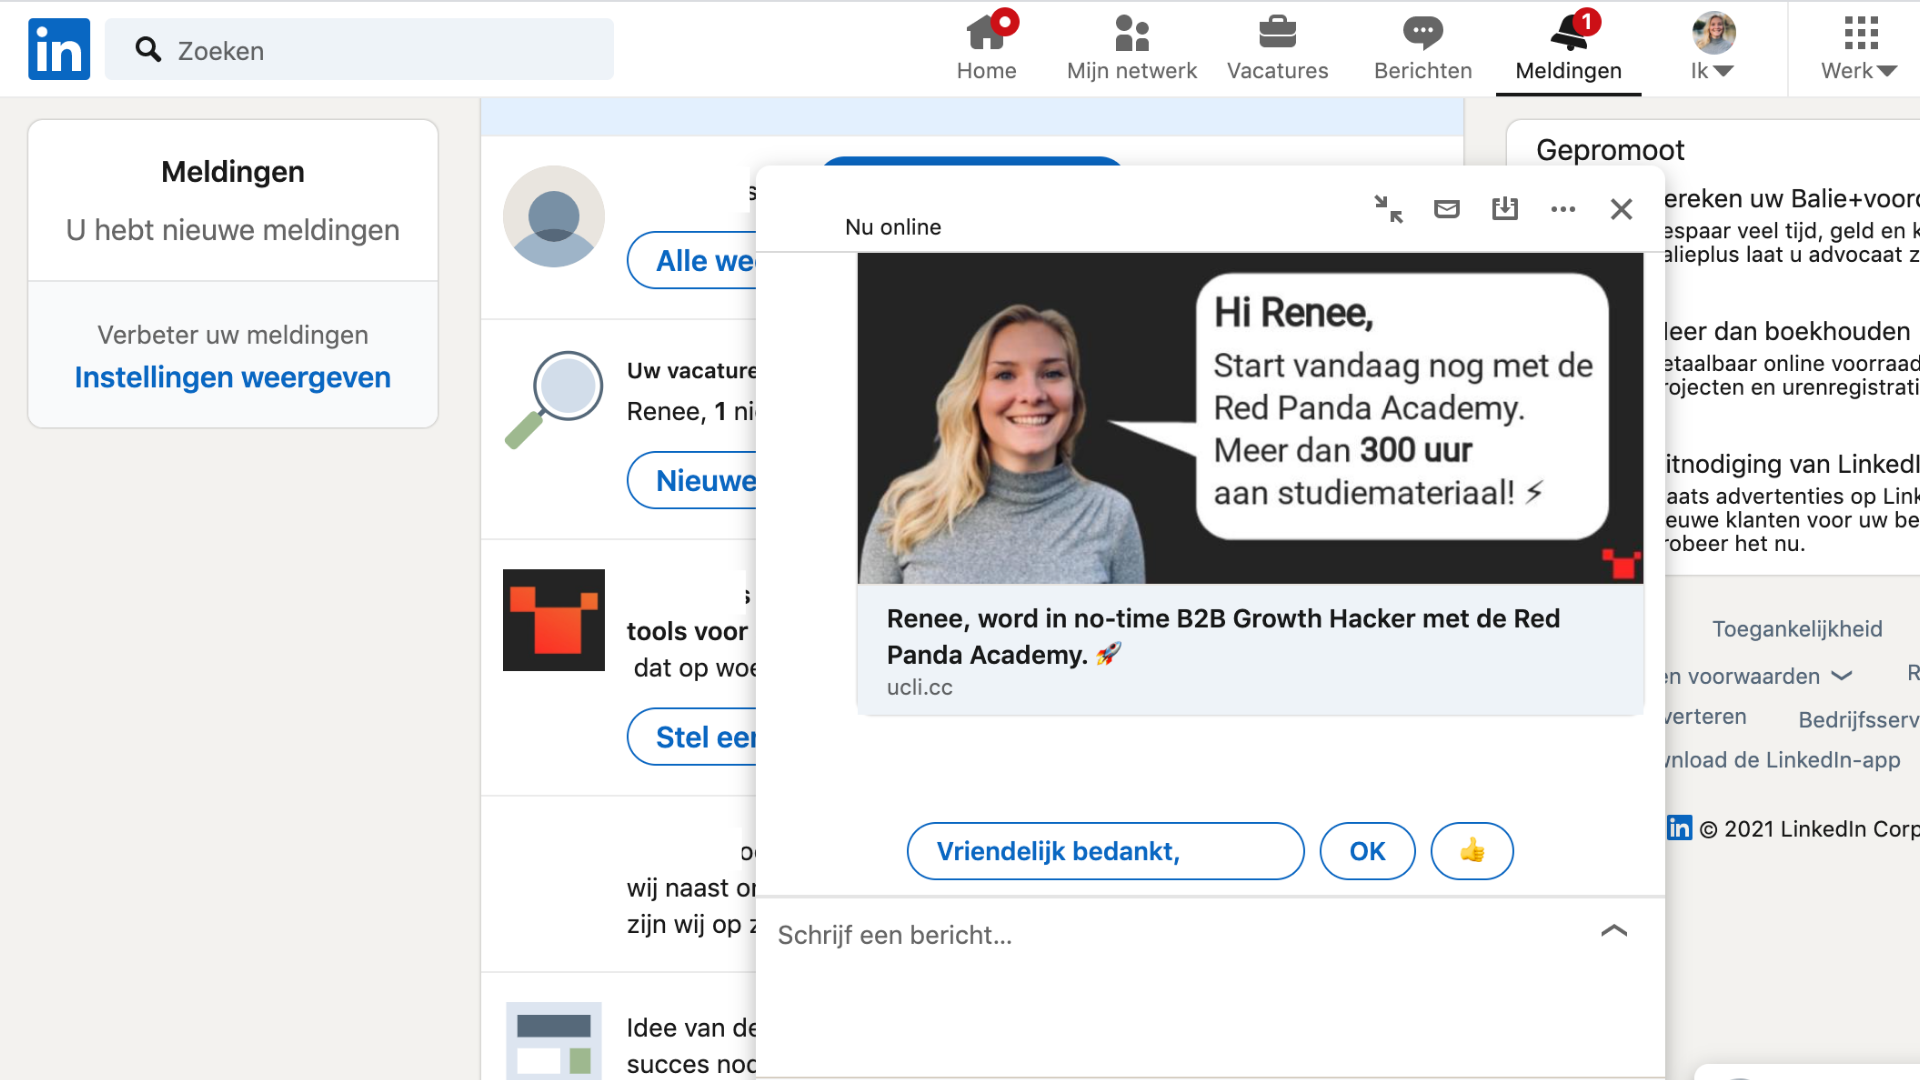1920x1080 pixels.
Task: Open the meer dan boekhouden promoted ad
Action: tap(1792, 358)
